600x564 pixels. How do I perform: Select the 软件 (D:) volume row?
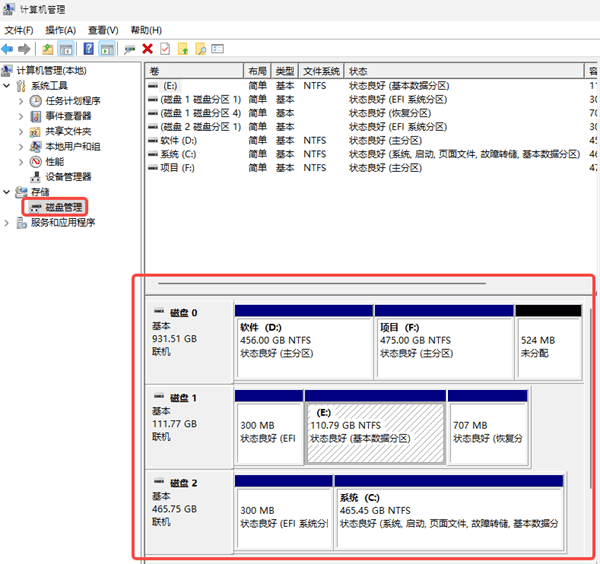tap(372, 140)
